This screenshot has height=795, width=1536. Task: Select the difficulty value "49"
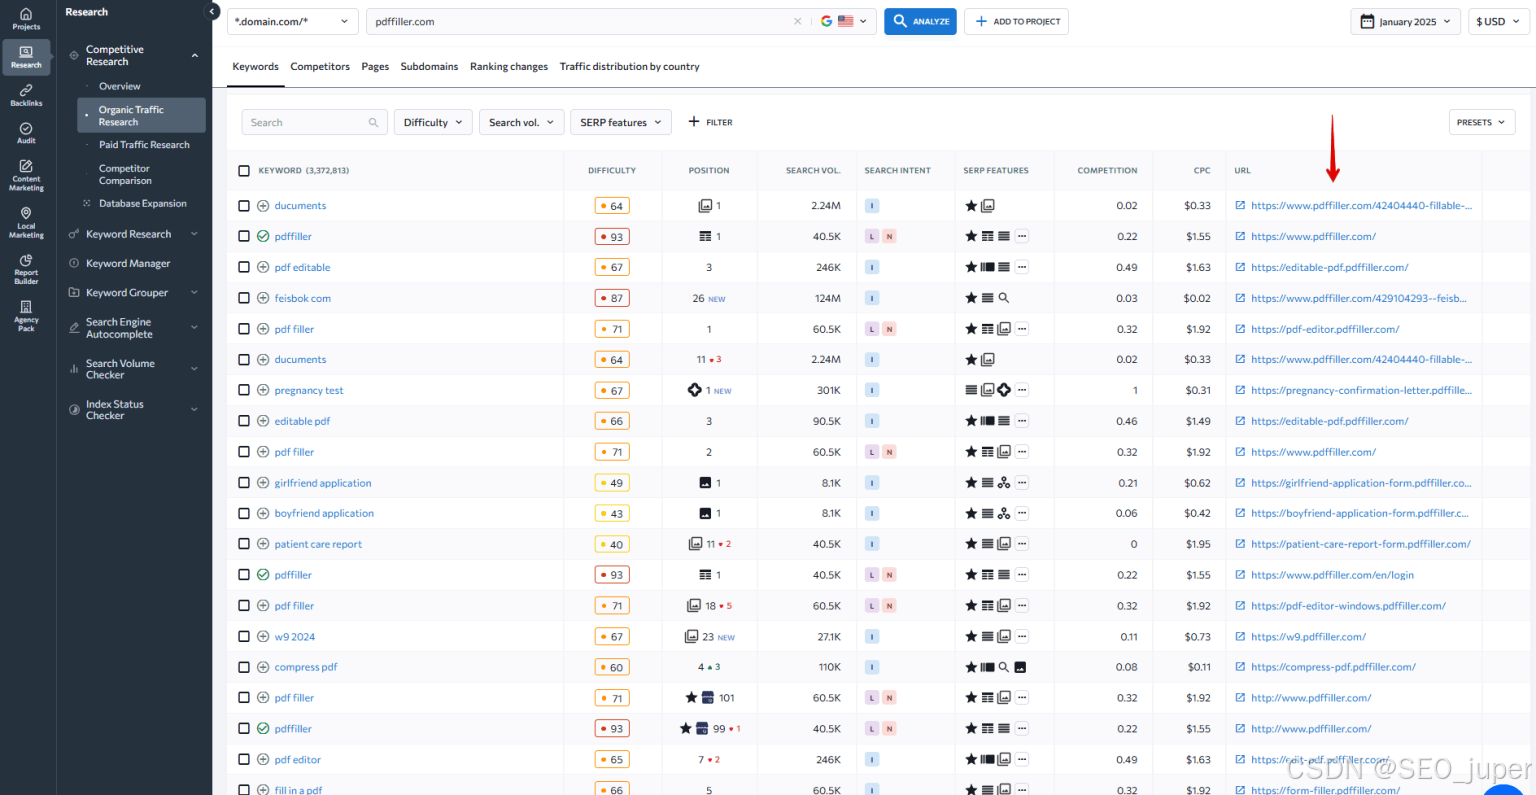coord(612,483)
